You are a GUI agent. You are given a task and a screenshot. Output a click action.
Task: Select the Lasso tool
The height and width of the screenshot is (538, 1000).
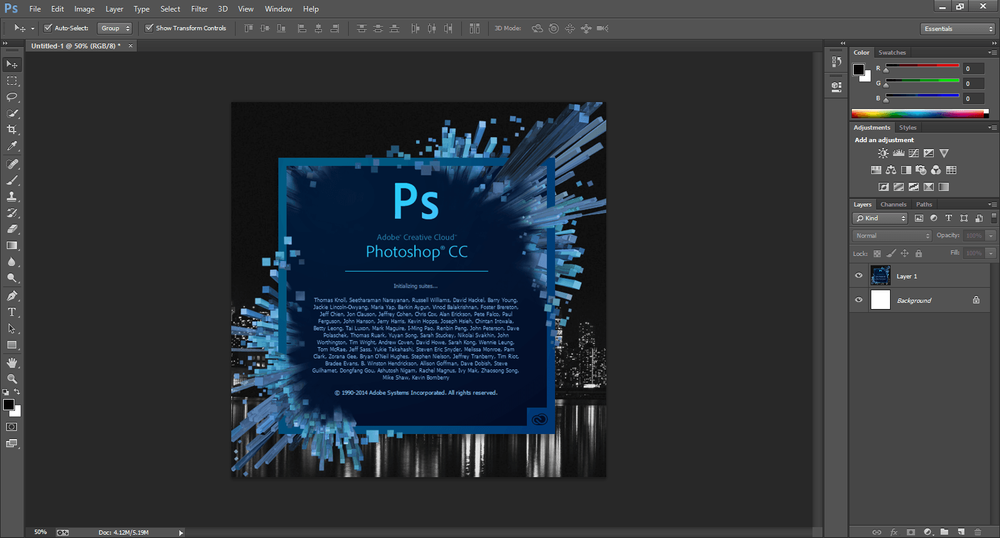[11, 97]
